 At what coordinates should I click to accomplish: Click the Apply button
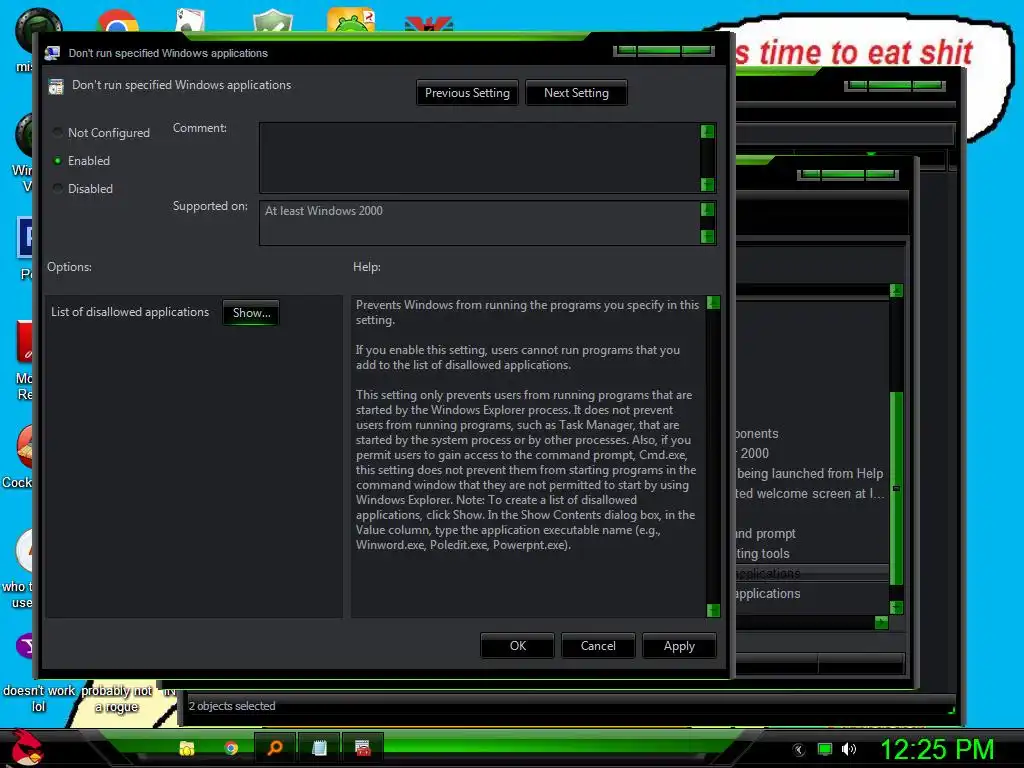point(679,646)
